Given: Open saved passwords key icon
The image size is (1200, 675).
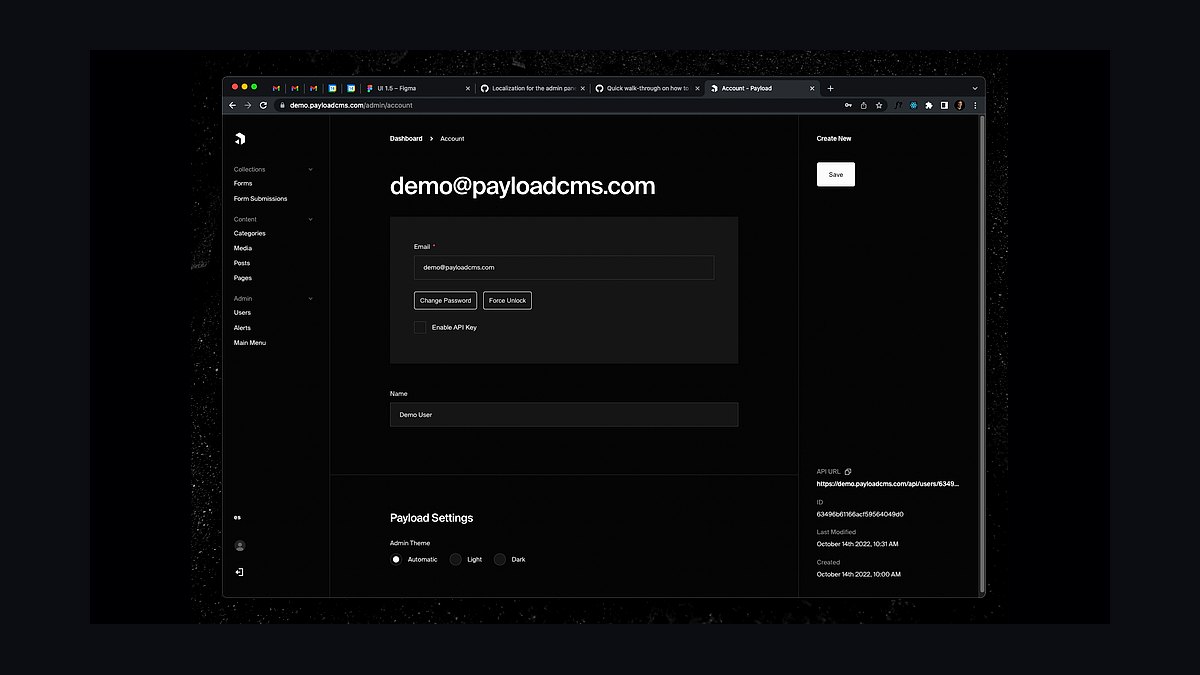Looking at the screenshot, I should click(848, 105).
